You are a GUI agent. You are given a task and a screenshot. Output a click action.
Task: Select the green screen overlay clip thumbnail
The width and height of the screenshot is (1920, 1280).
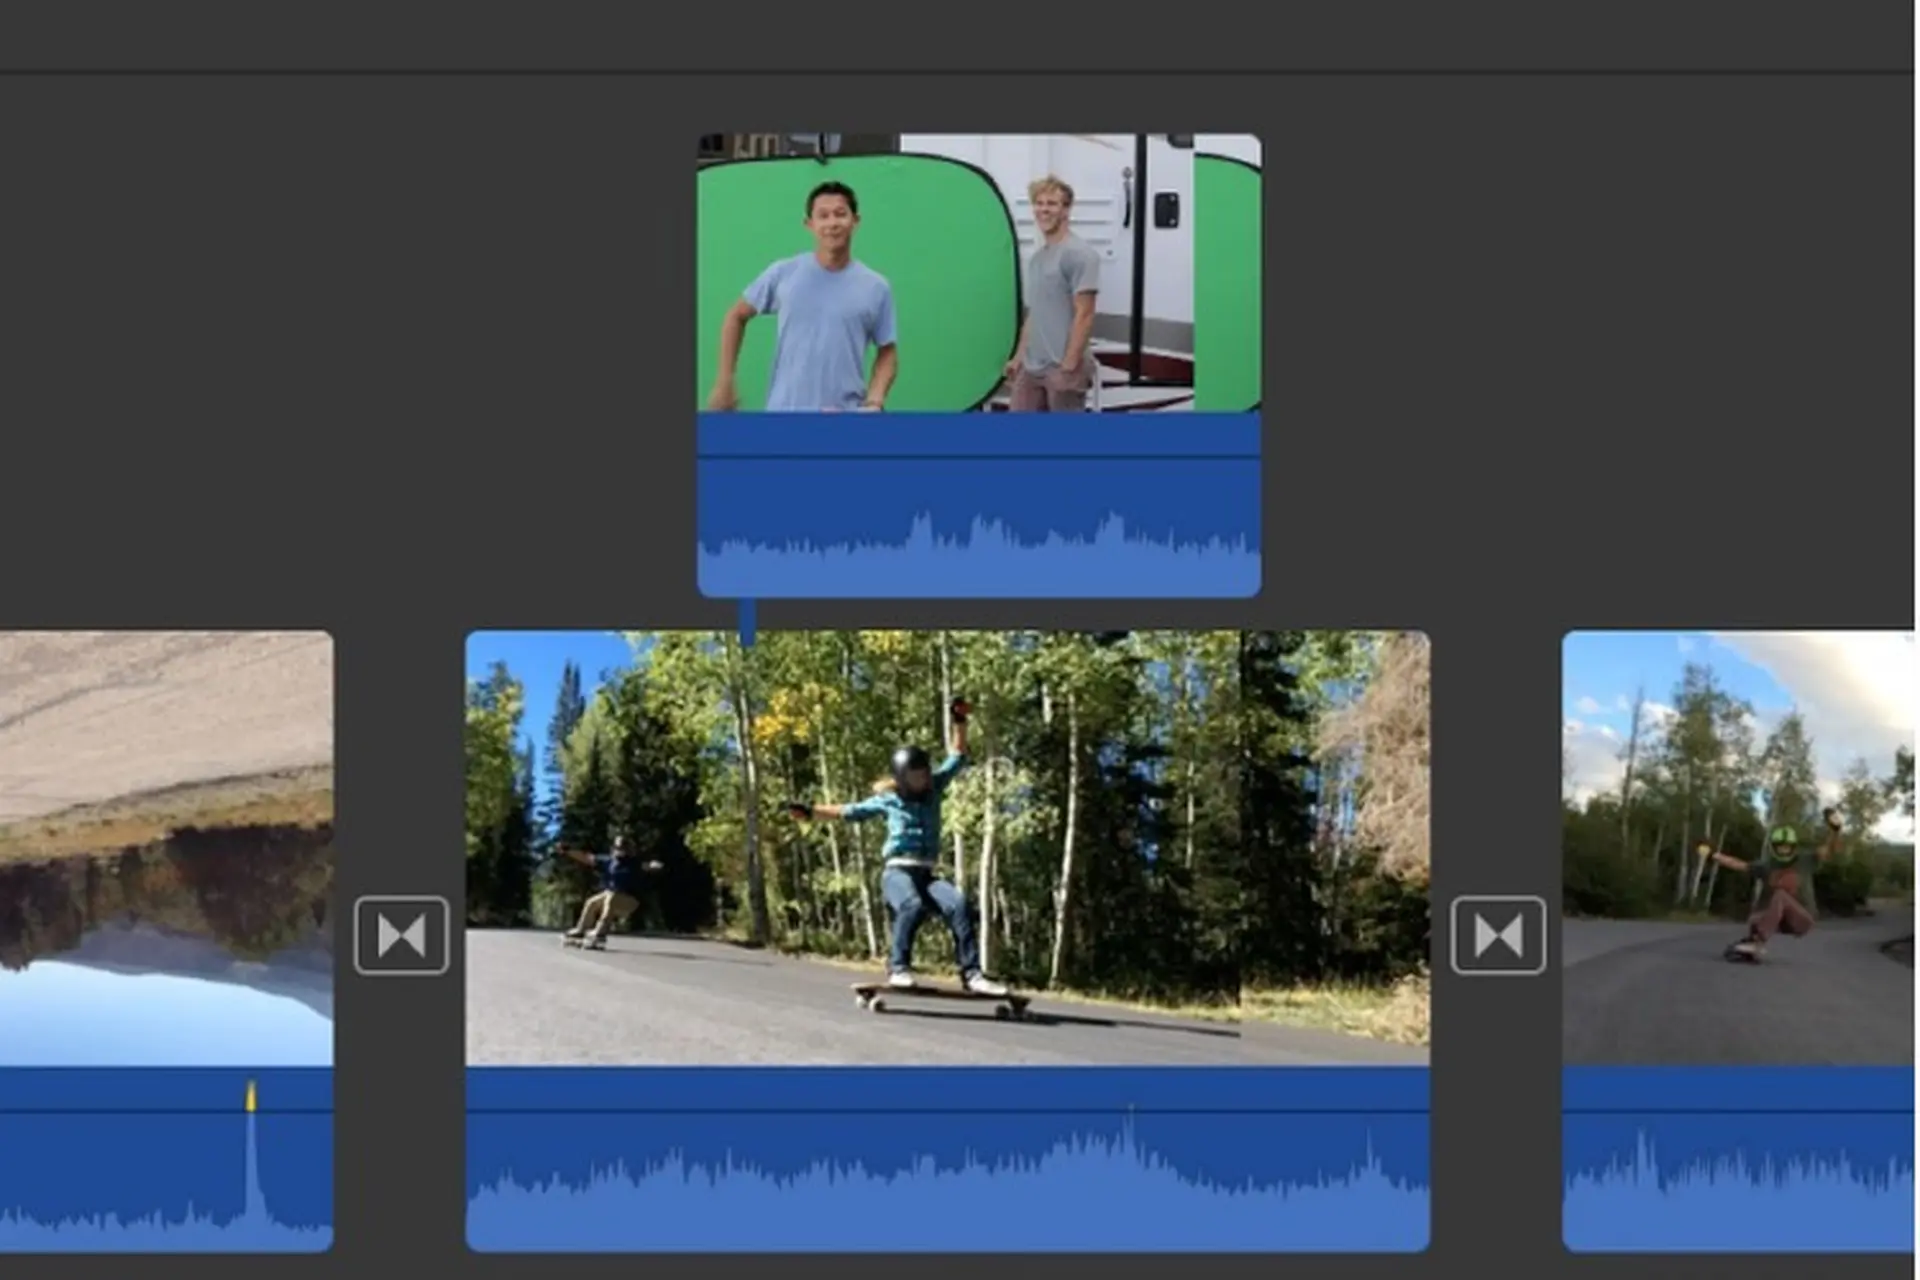point(979,273)
